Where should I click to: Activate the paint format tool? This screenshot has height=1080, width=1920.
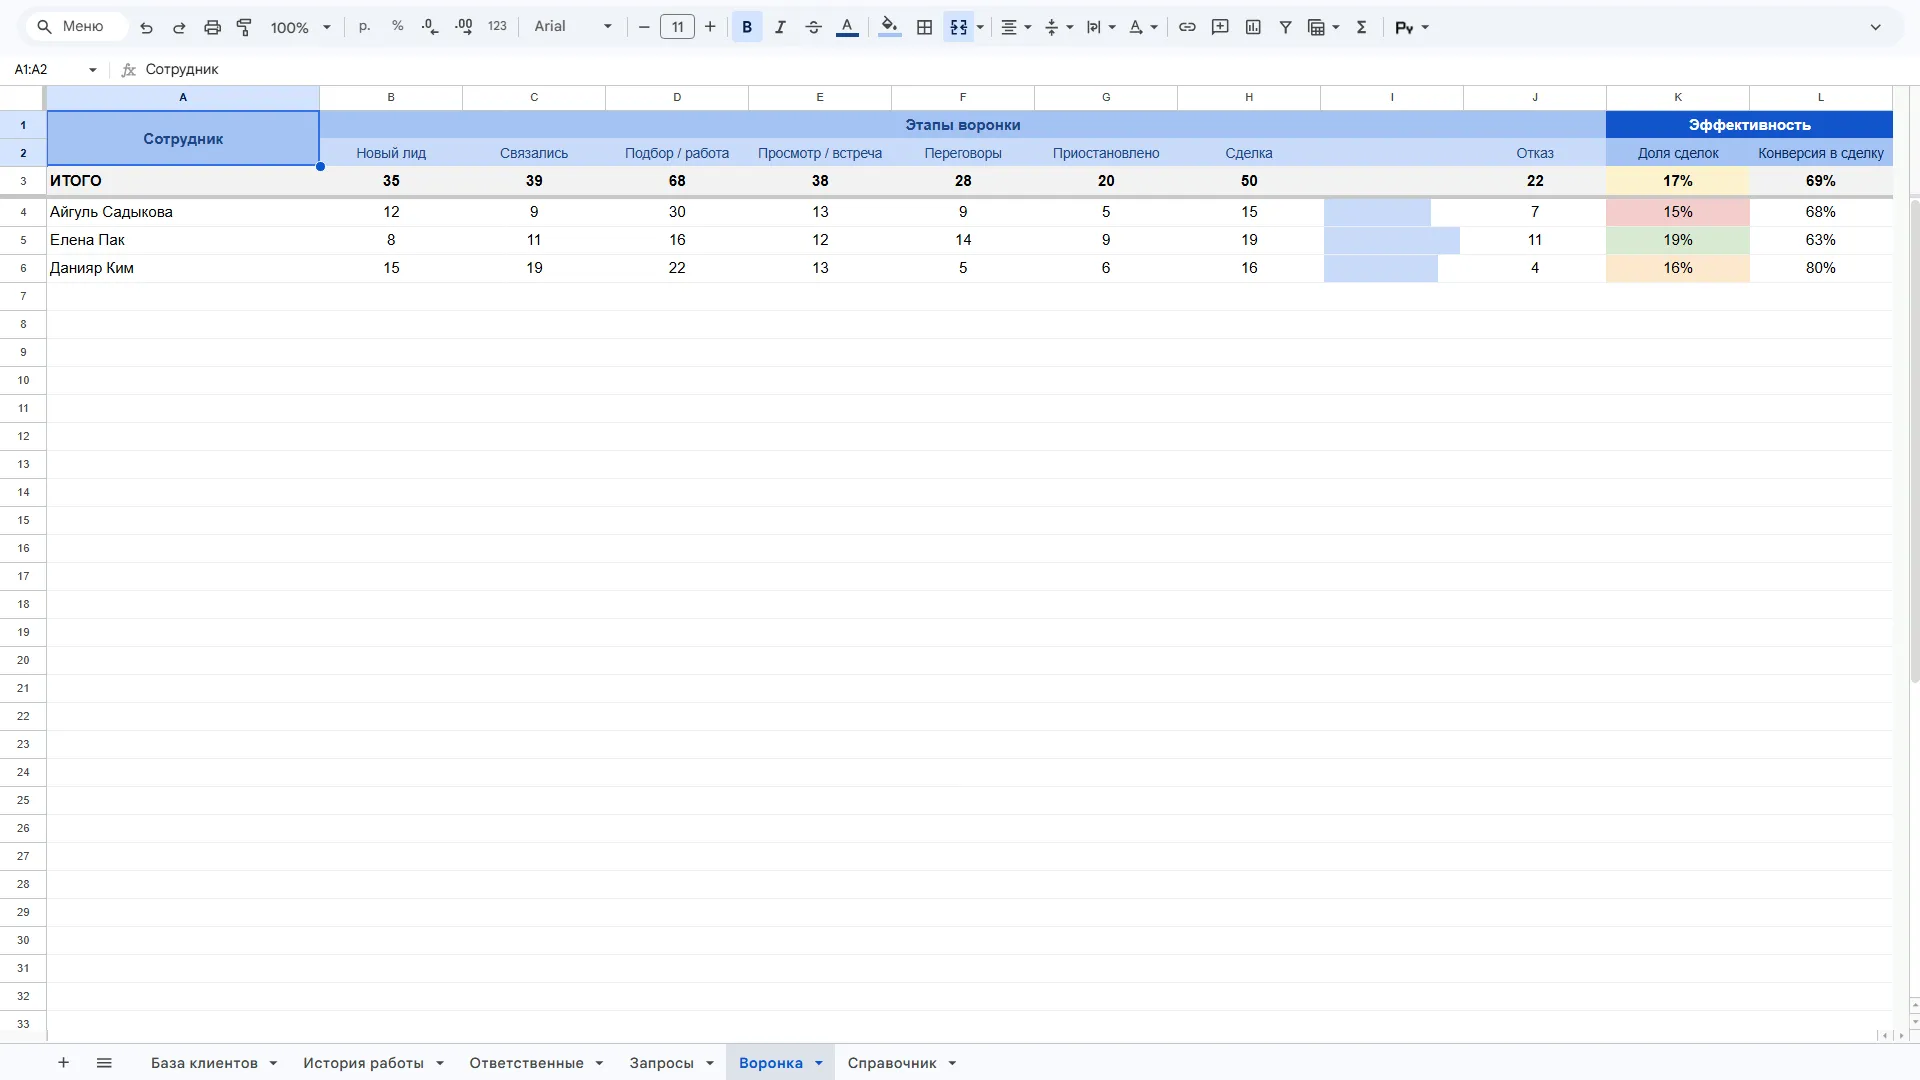[244, 27]
